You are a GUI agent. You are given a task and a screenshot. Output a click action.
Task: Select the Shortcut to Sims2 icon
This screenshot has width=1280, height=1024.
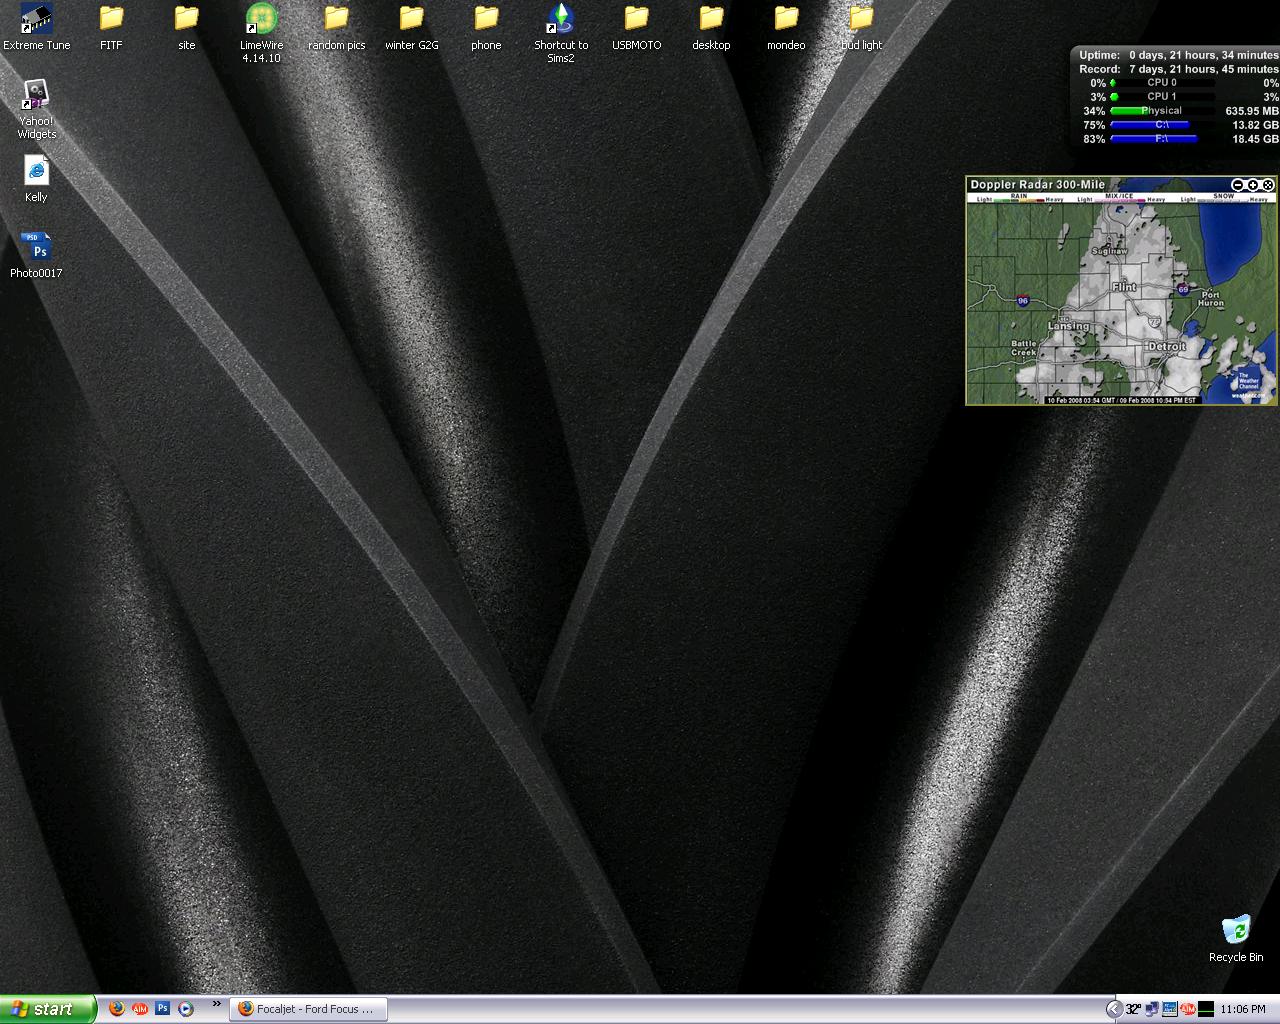tap(561, 33)
